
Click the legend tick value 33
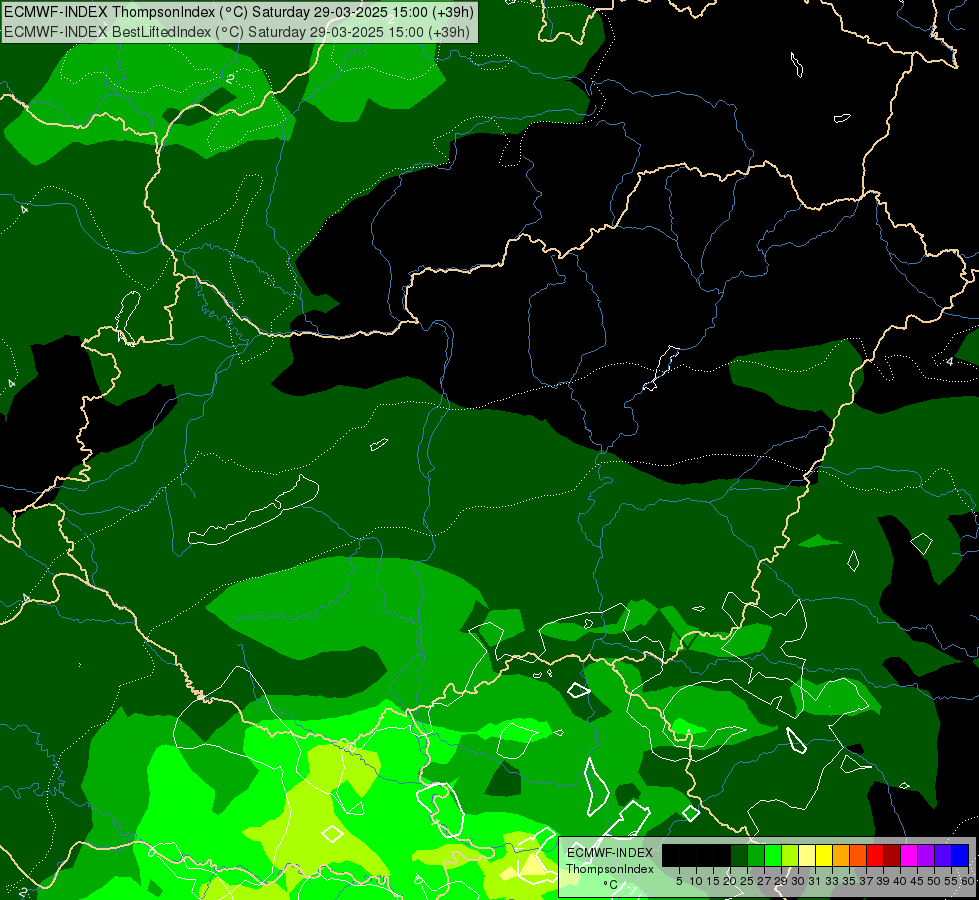click(832, 881)
